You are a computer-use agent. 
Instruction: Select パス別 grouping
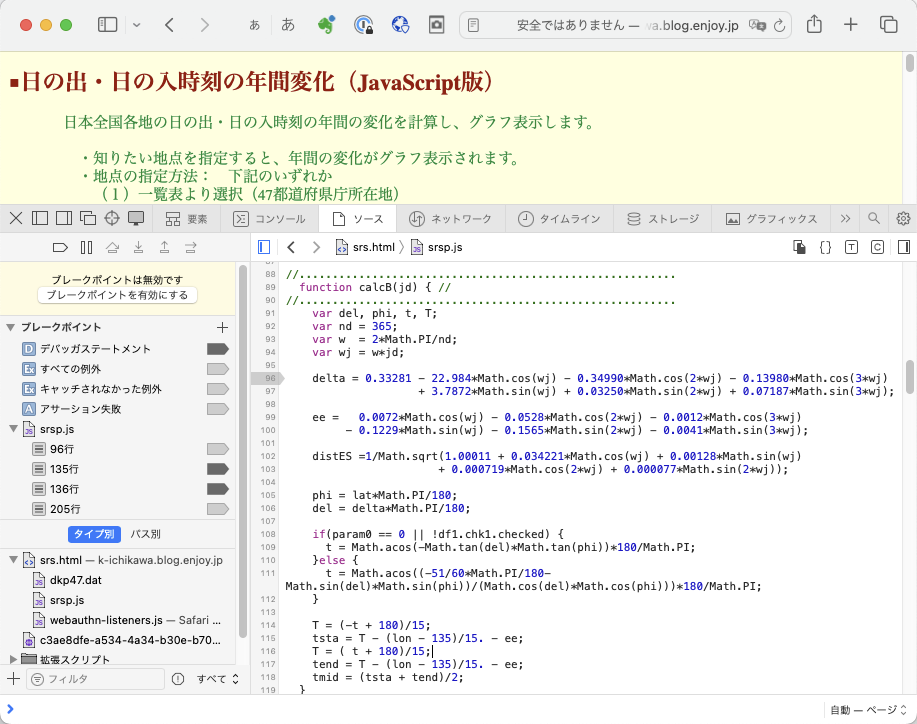145,534
